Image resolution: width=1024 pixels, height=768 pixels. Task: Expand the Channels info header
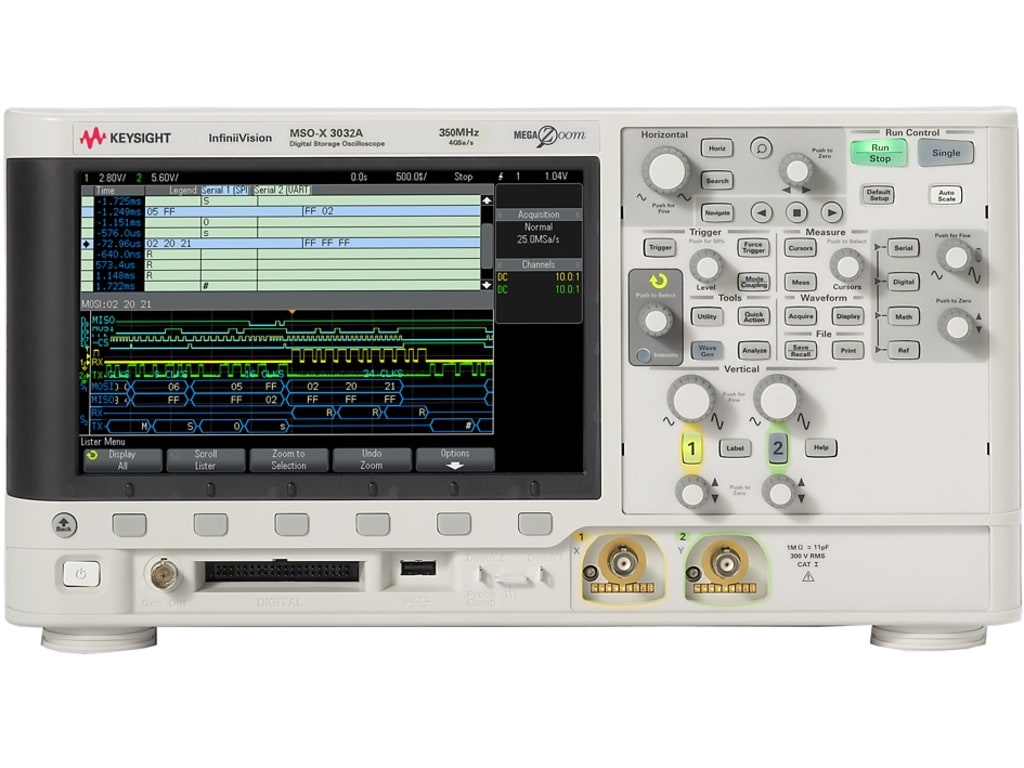click(539, 264)
